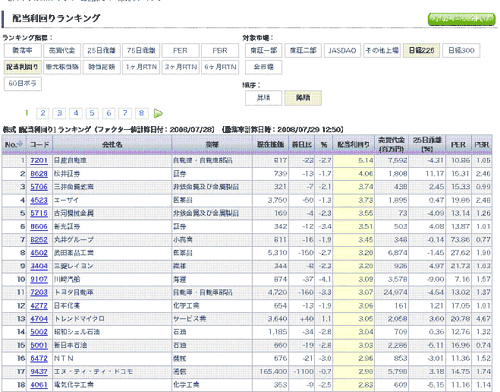
Task: Click the 25日乖離(%) column header
Action: [427, 145]
